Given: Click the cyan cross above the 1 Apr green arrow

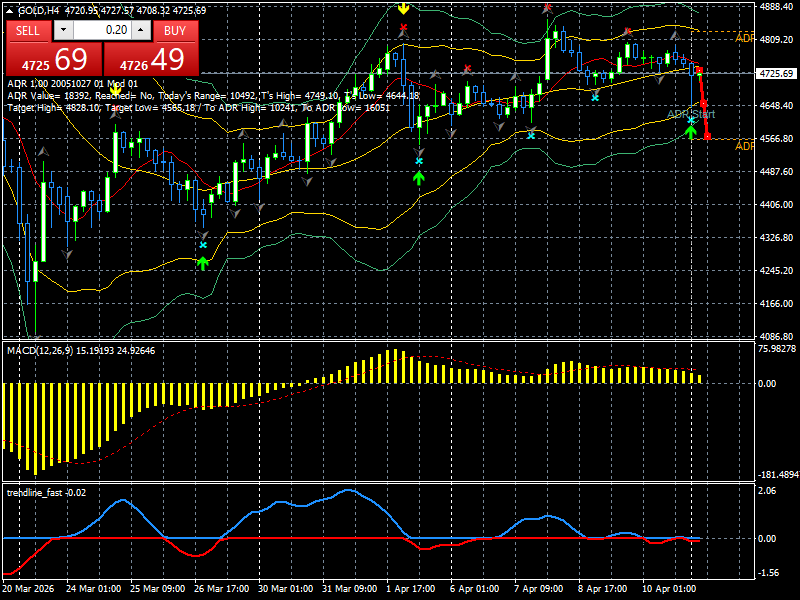Looking at the screenshot, I should pyautogui.click(x=419, y=161).
